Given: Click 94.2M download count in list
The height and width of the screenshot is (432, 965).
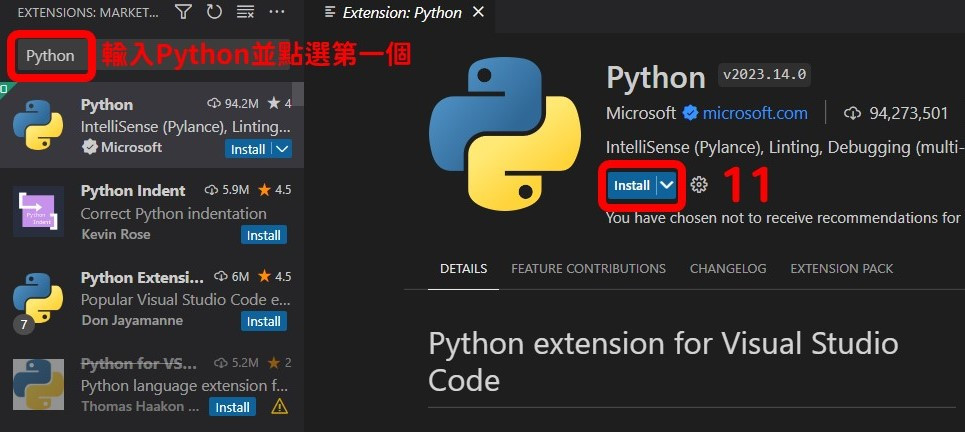Looking at the screenshot, I should pos(233,104).
